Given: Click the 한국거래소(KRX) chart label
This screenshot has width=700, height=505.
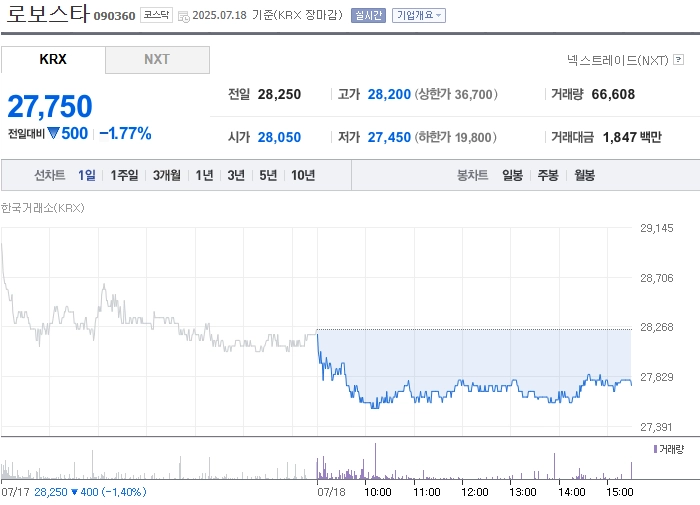Looking at the screenshot, I should 42,208.
